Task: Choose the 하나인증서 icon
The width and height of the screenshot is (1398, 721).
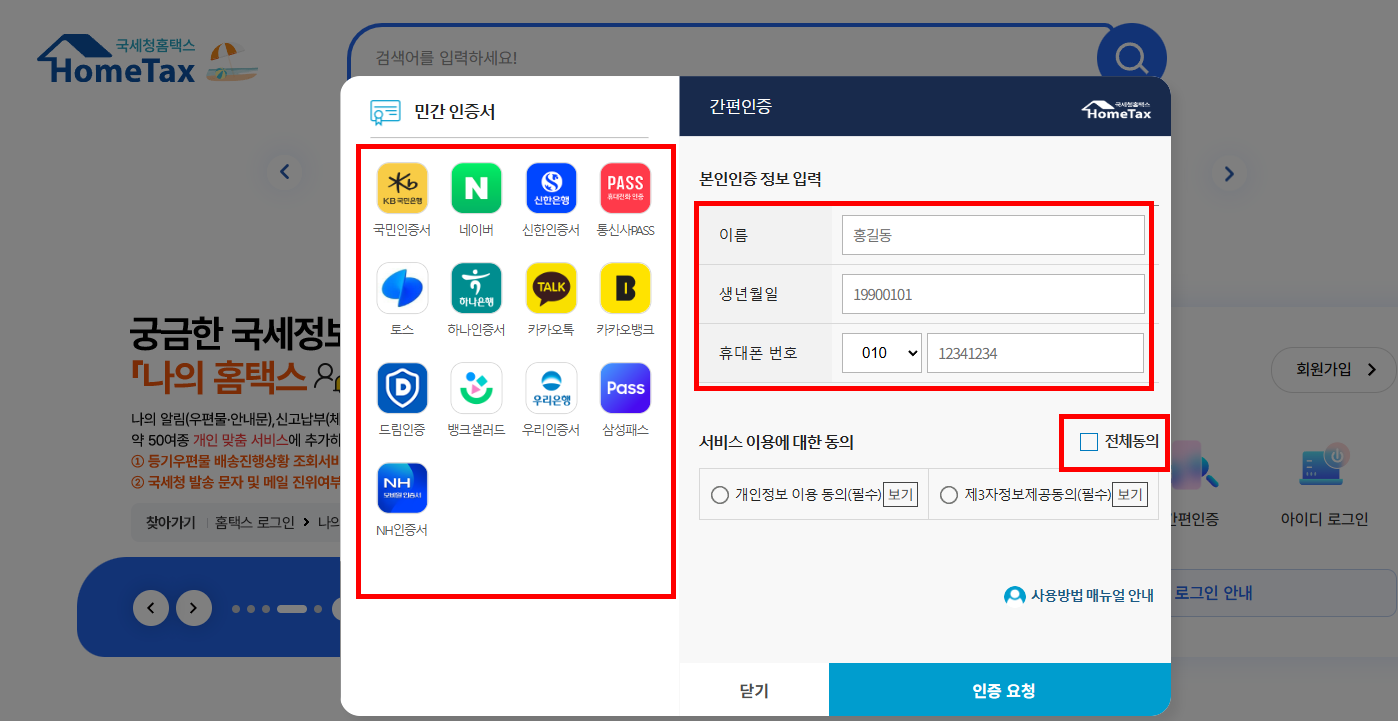Action: point(476,288)
